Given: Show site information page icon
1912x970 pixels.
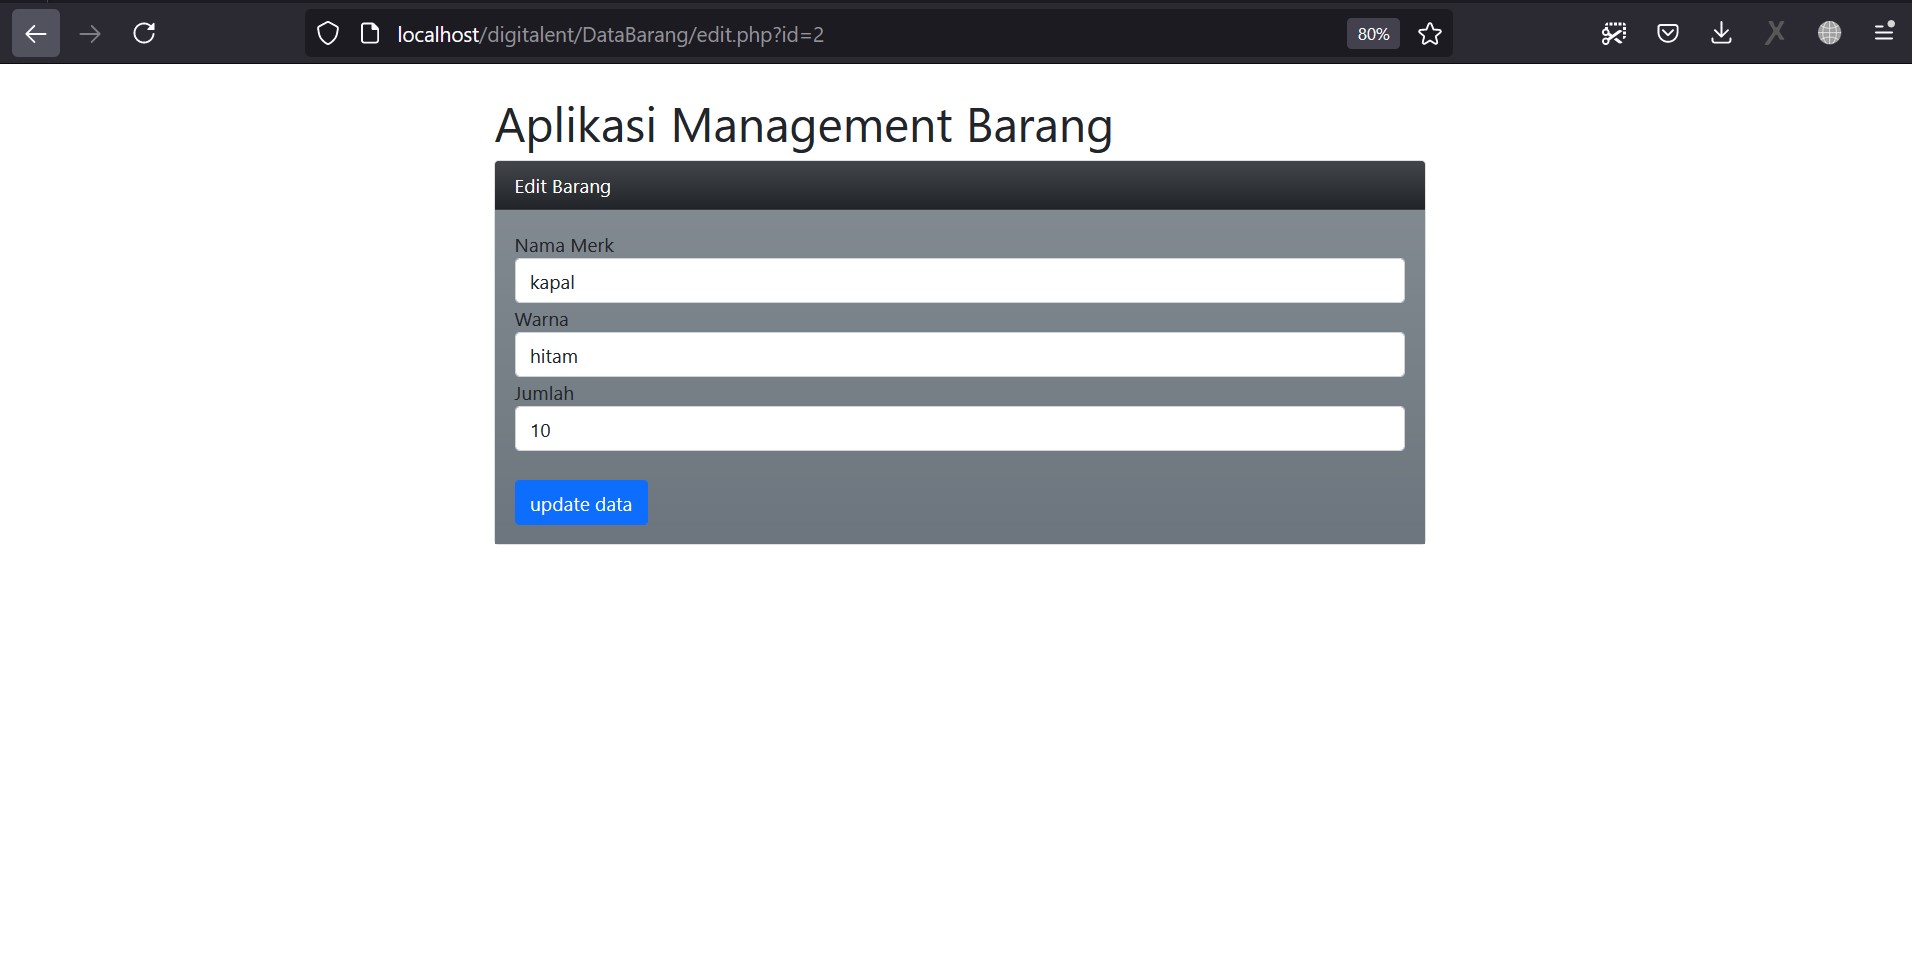Looking at the screenshot, I should 370,34.
